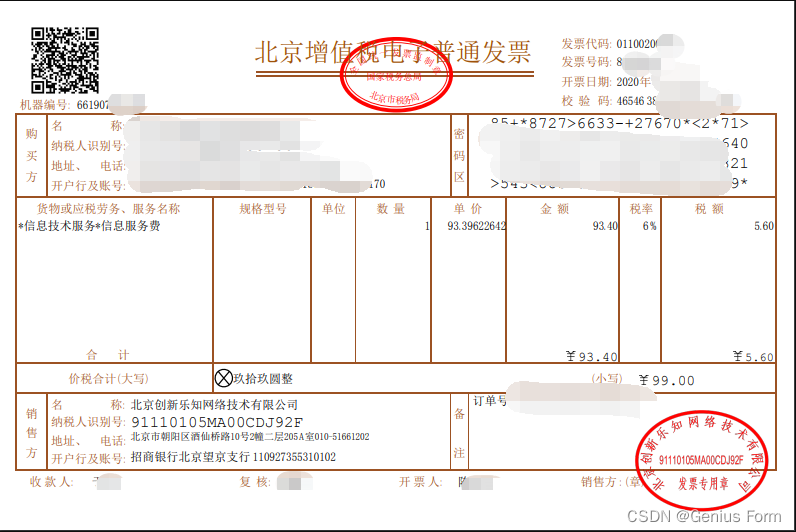Click the 发票号码 label

[586, 62]
